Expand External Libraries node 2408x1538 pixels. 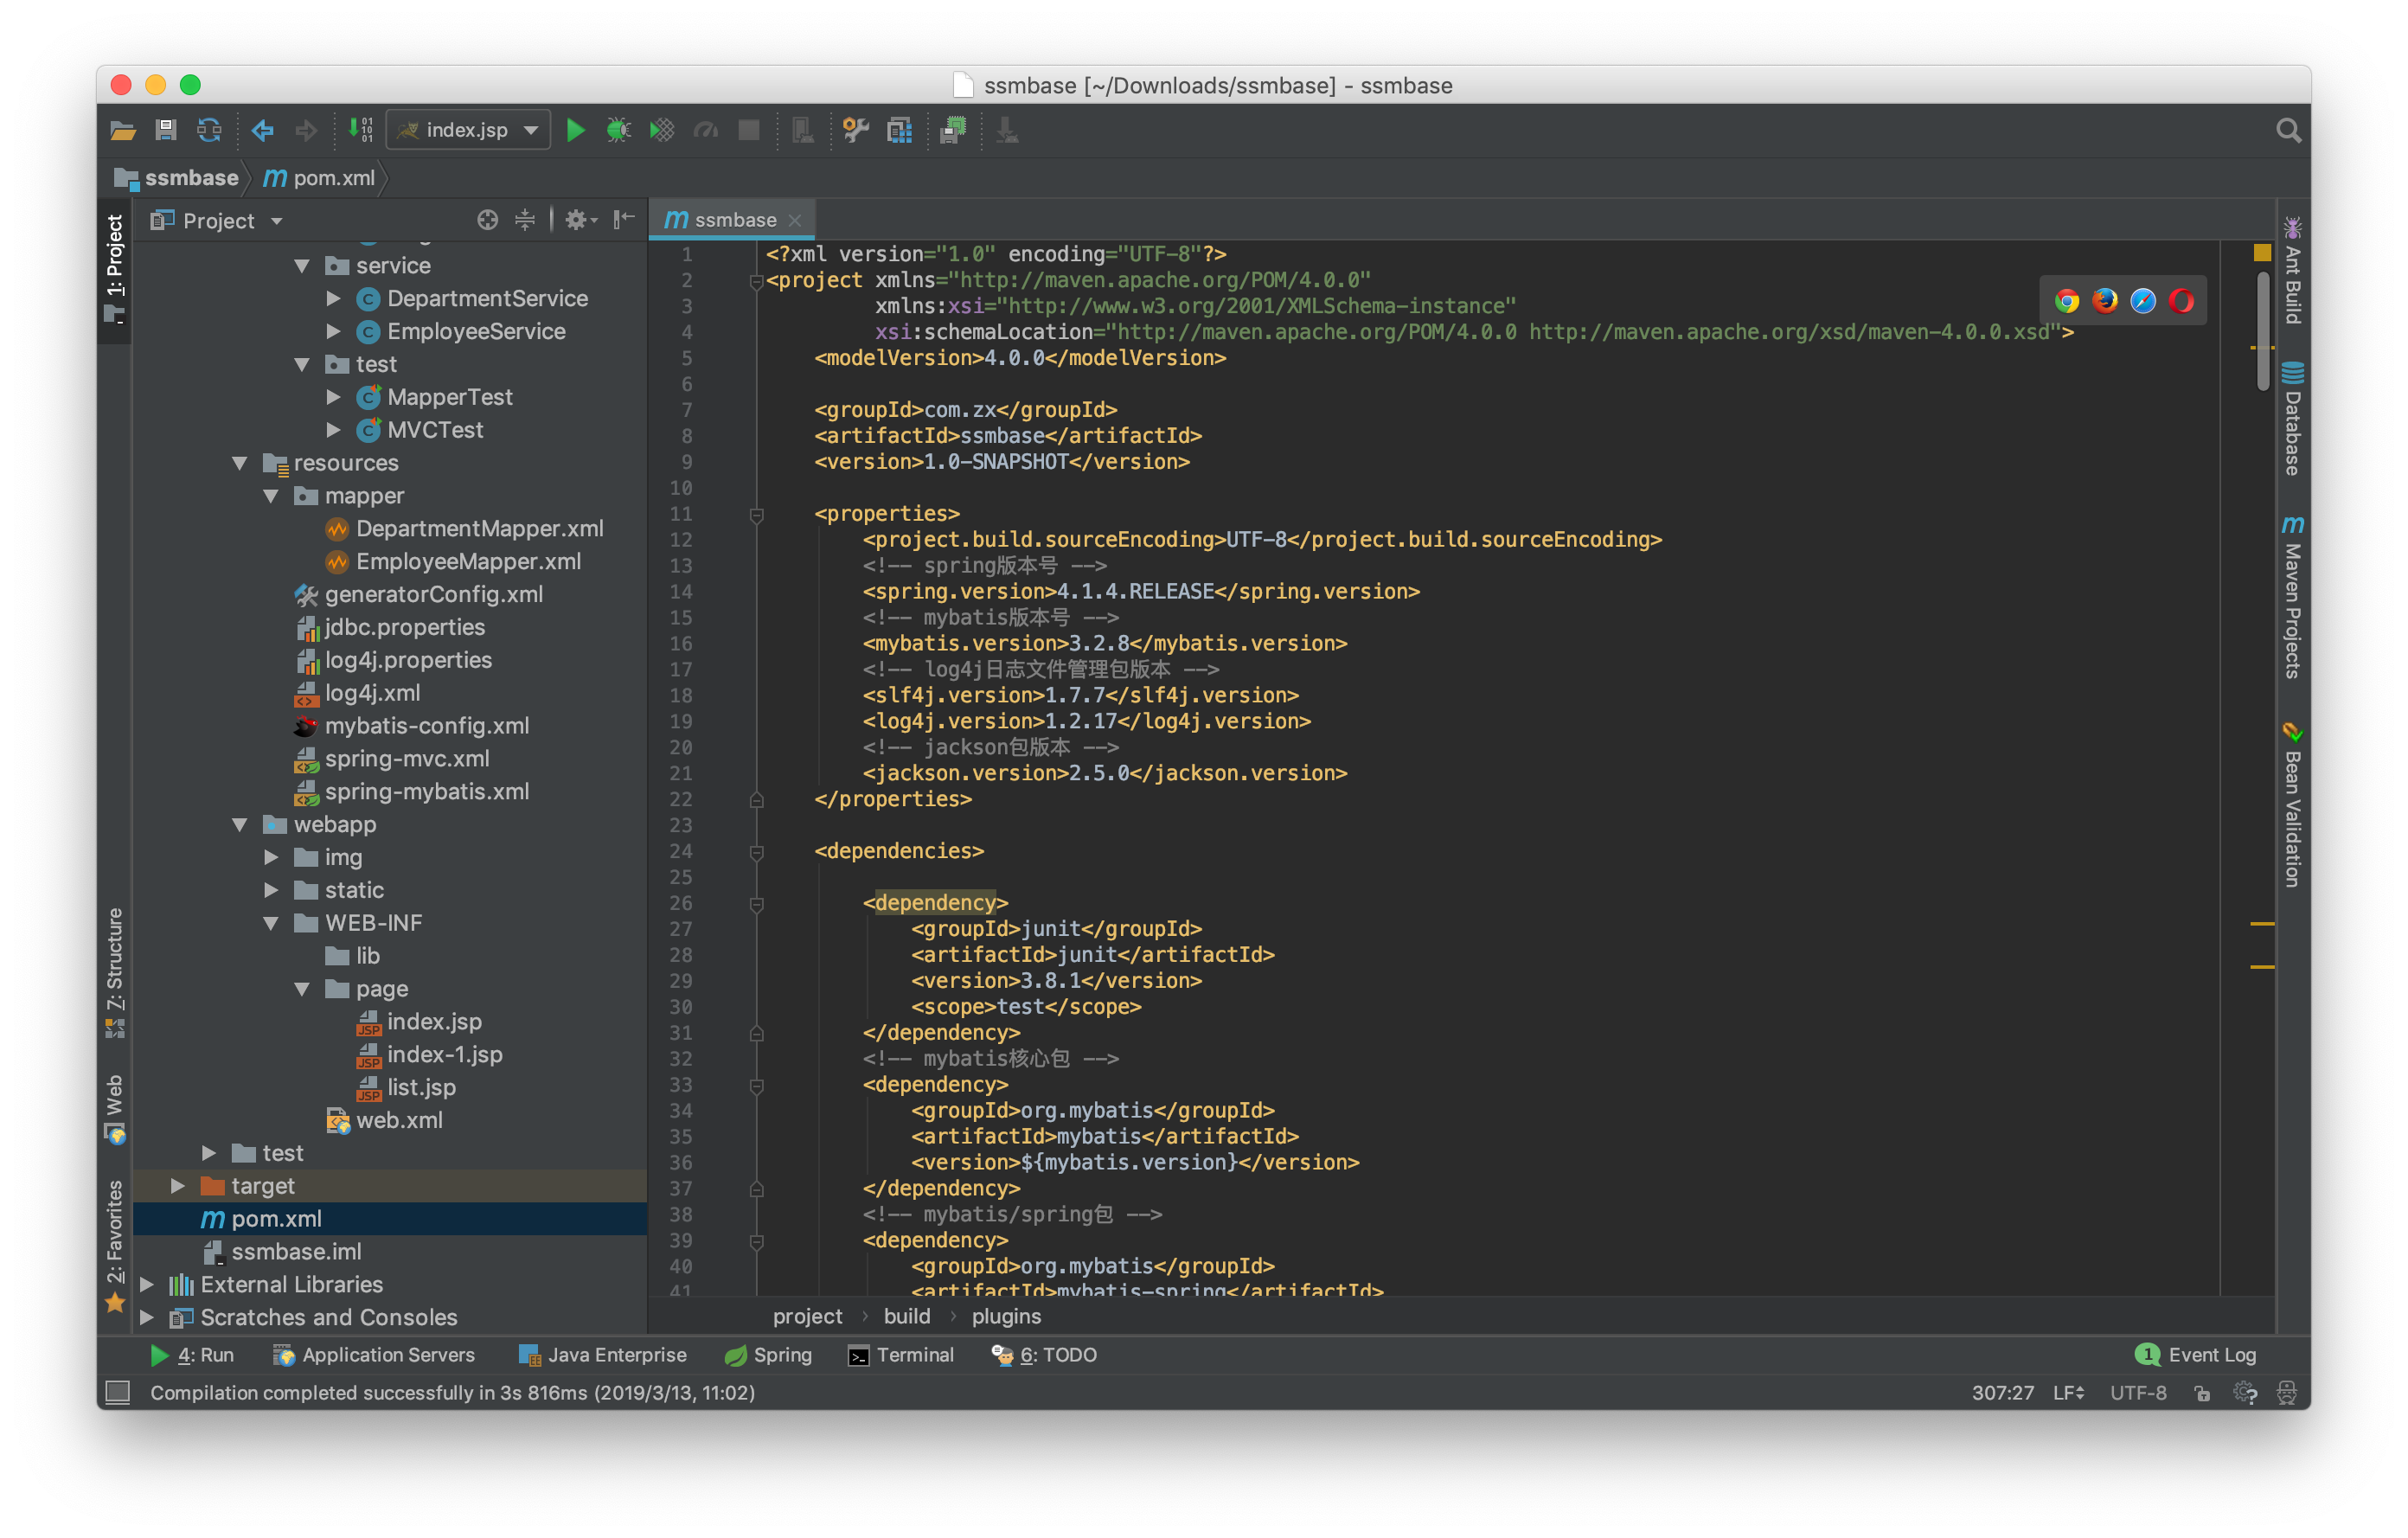(x=147, y=1284)
